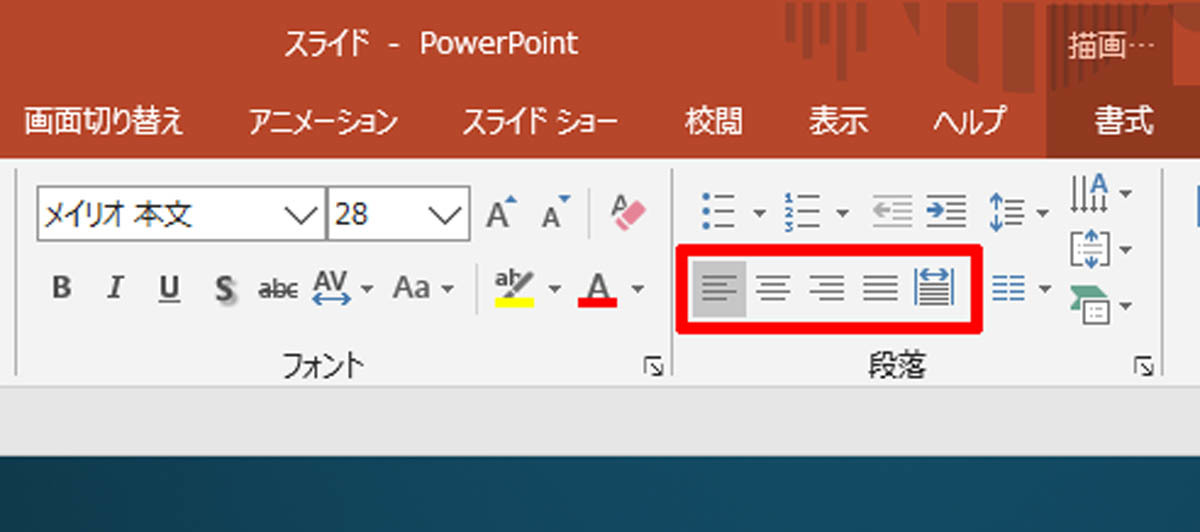Switch to 書式 tab
1200x532 pixels.
point(1124,122)
